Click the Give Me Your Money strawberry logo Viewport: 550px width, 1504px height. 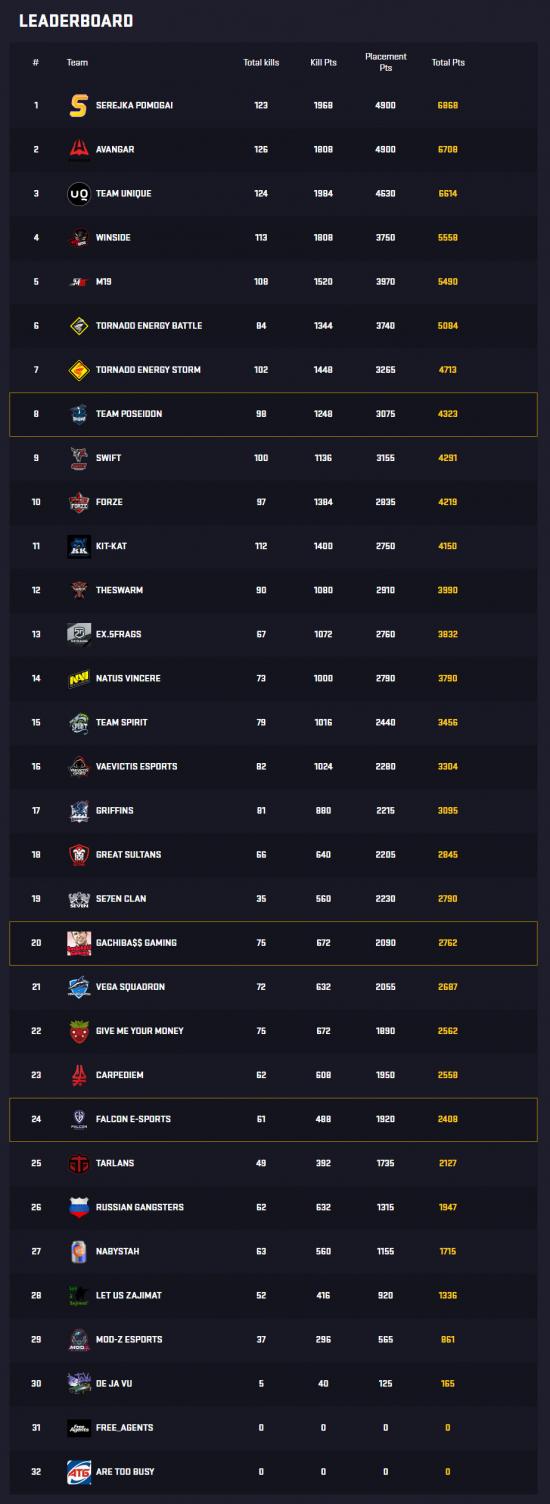79,1031
